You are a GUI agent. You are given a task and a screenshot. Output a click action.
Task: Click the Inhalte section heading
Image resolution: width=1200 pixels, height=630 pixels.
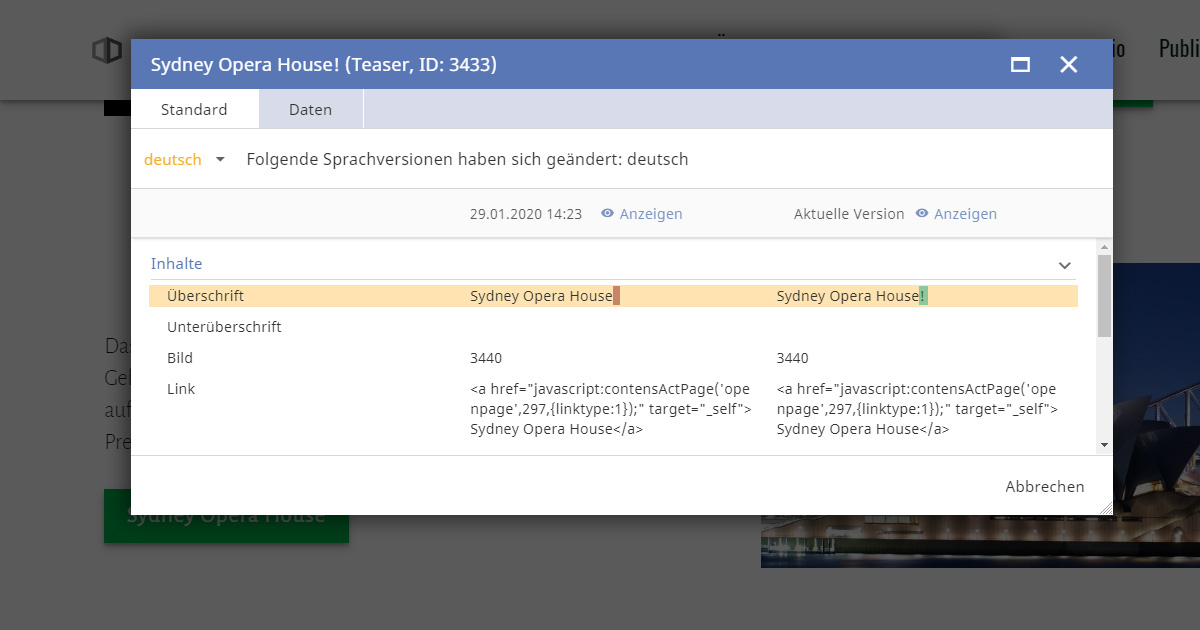point(176,264)
